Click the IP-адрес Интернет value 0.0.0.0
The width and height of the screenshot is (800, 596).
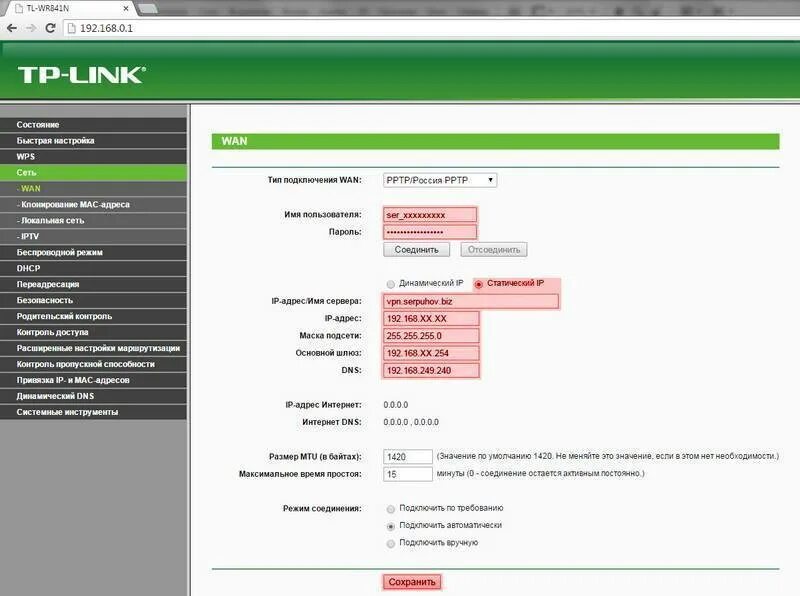pos(395,405)
